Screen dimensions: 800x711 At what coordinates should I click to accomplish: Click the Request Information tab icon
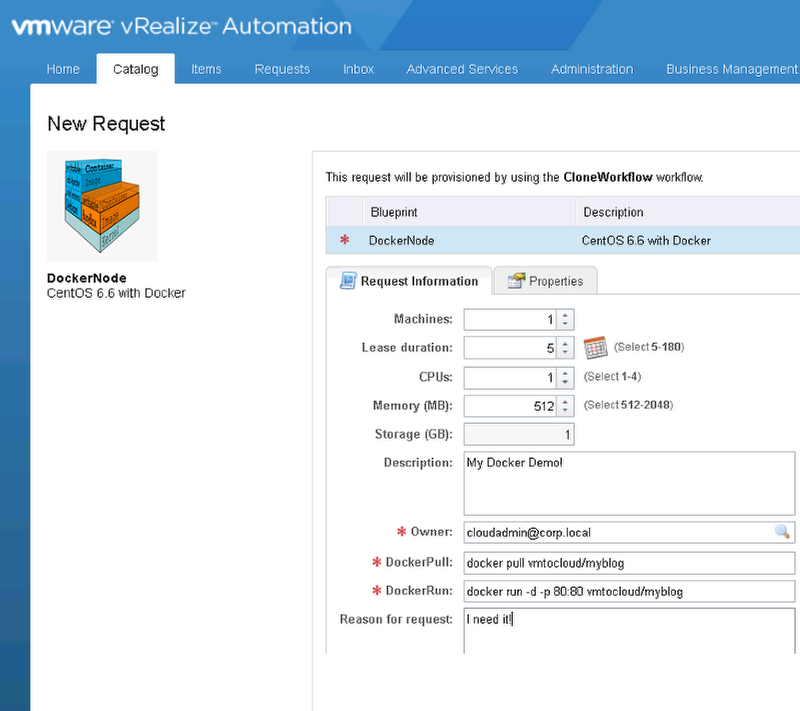[x=348, y=281]
